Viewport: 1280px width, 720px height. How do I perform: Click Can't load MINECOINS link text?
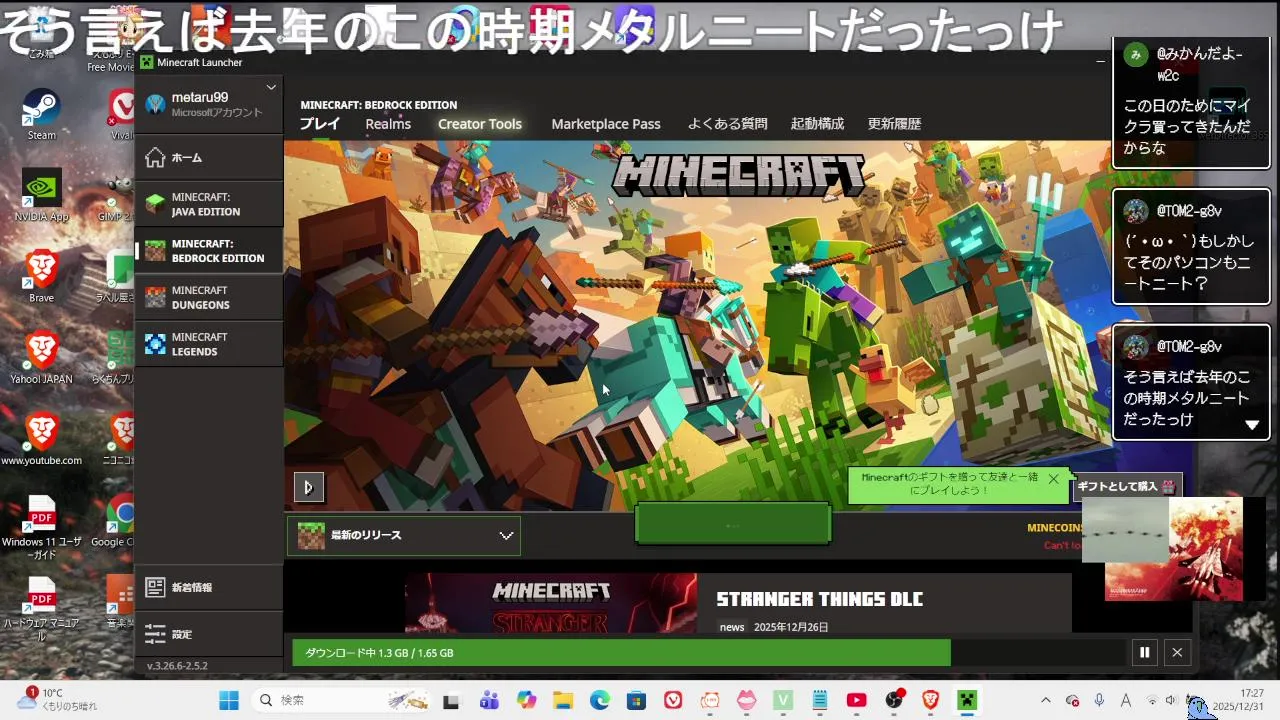click(x=1063, y=545)
